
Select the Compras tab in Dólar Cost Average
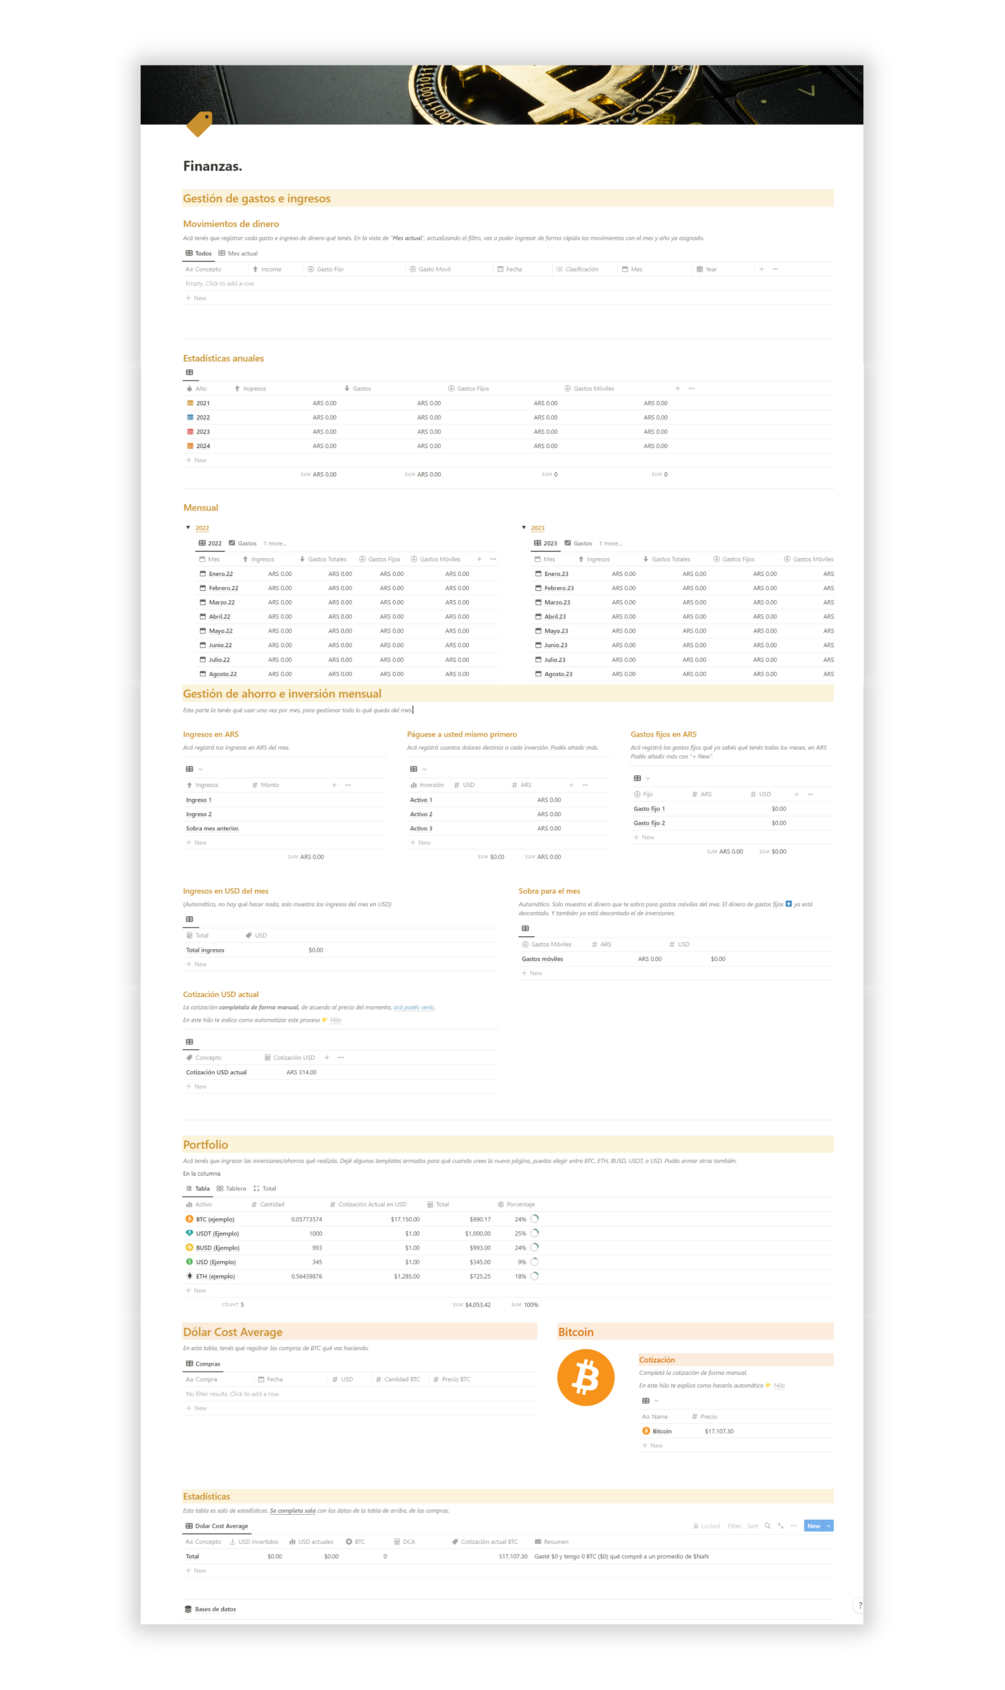click(x=203, y=1364)
